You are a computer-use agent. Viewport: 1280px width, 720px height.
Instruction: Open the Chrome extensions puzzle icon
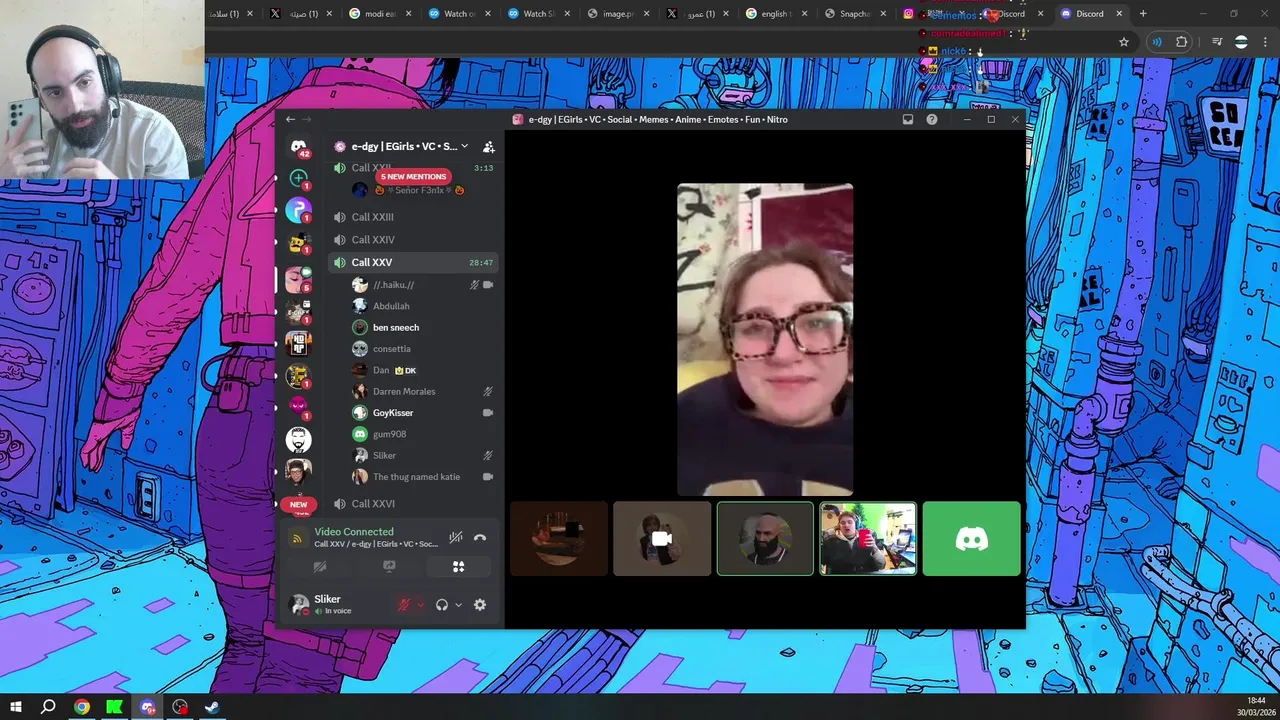(x=1182, y=42)
